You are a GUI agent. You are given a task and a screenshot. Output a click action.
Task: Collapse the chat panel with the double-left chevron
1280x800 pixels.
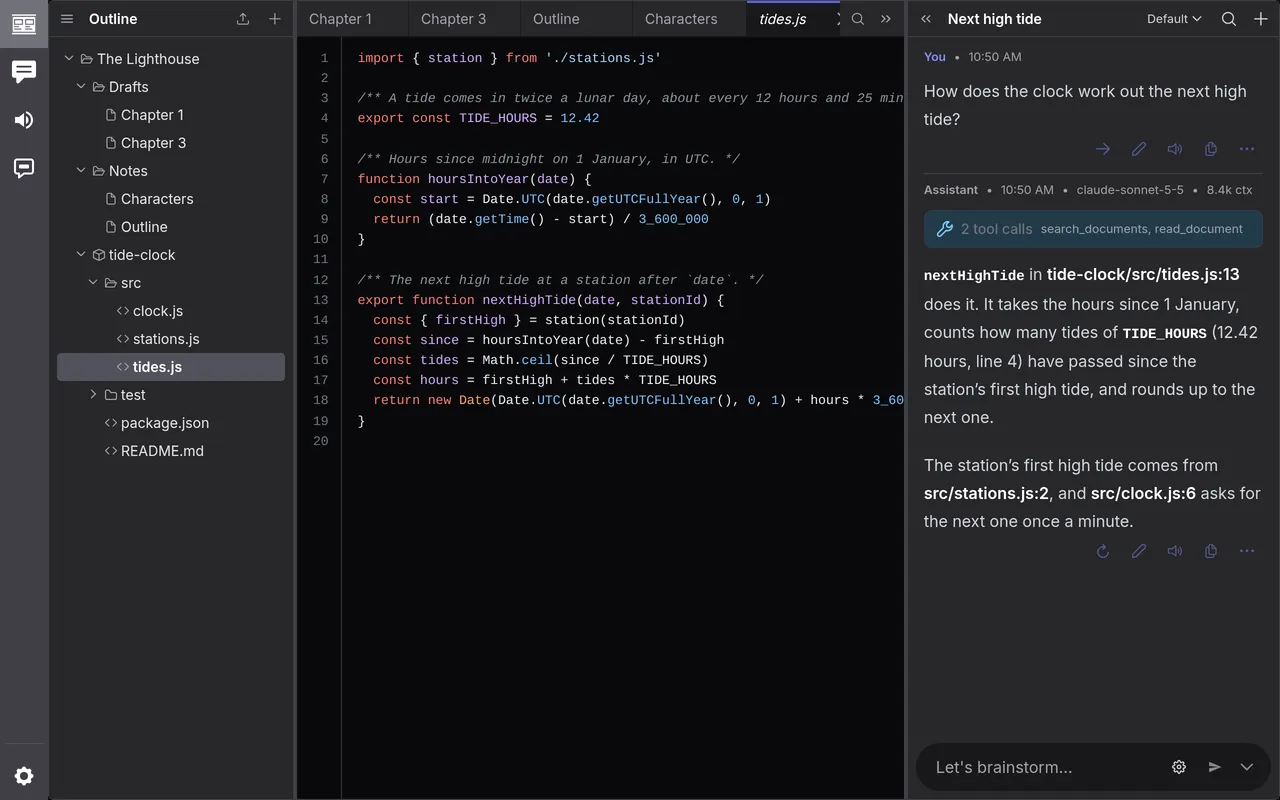926,19
